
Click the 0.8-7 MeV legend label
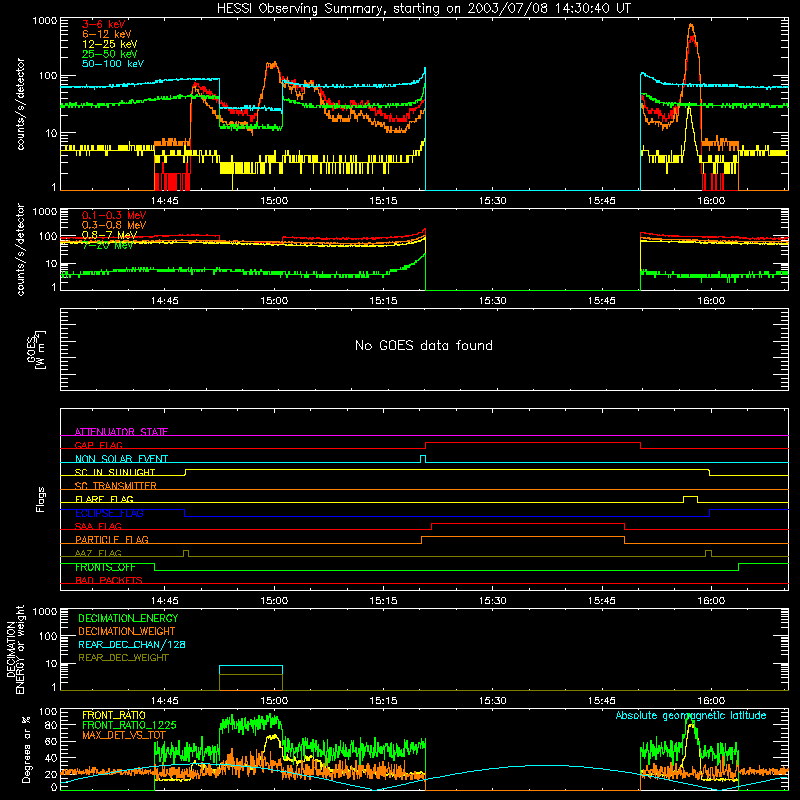[109, 235]
